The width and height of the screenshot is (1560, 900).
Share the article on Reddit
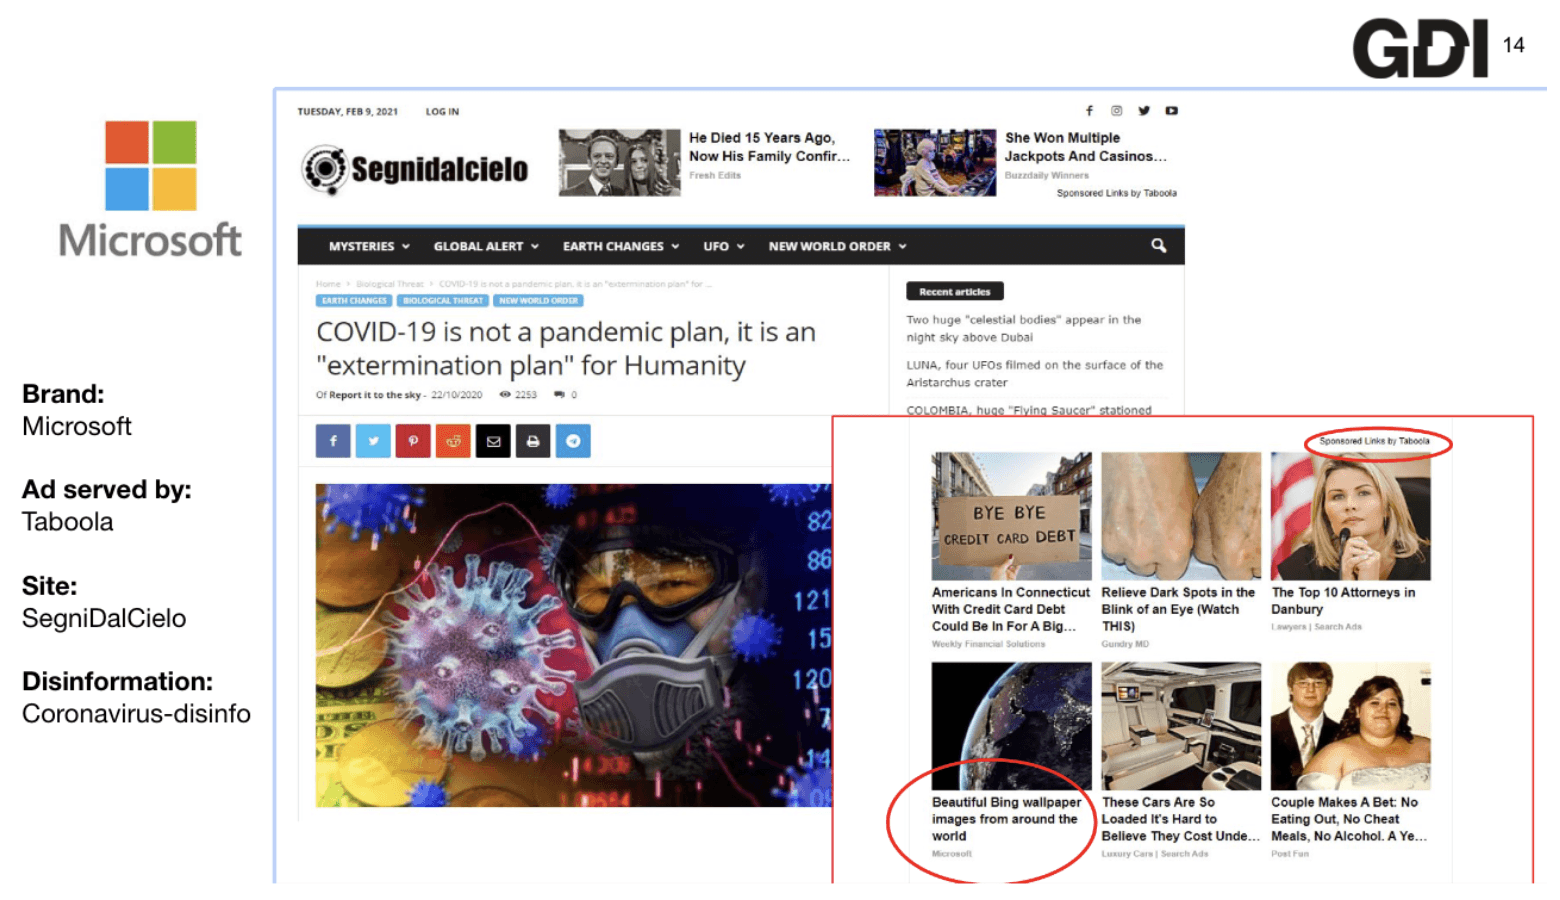tap(453, 441)
